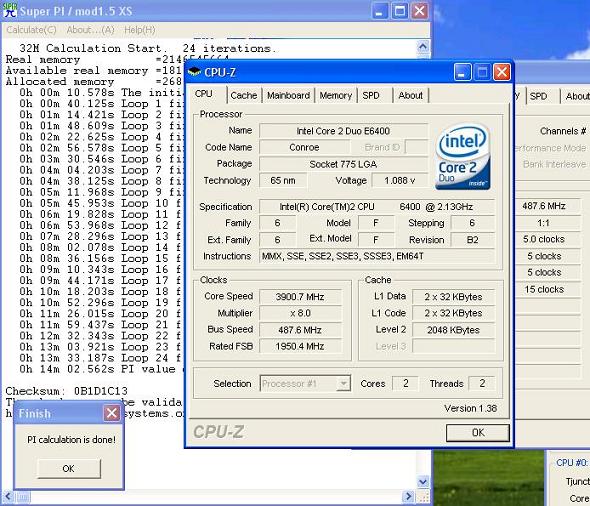Open the Help(H) menu in Super PI

pos(140,30)
